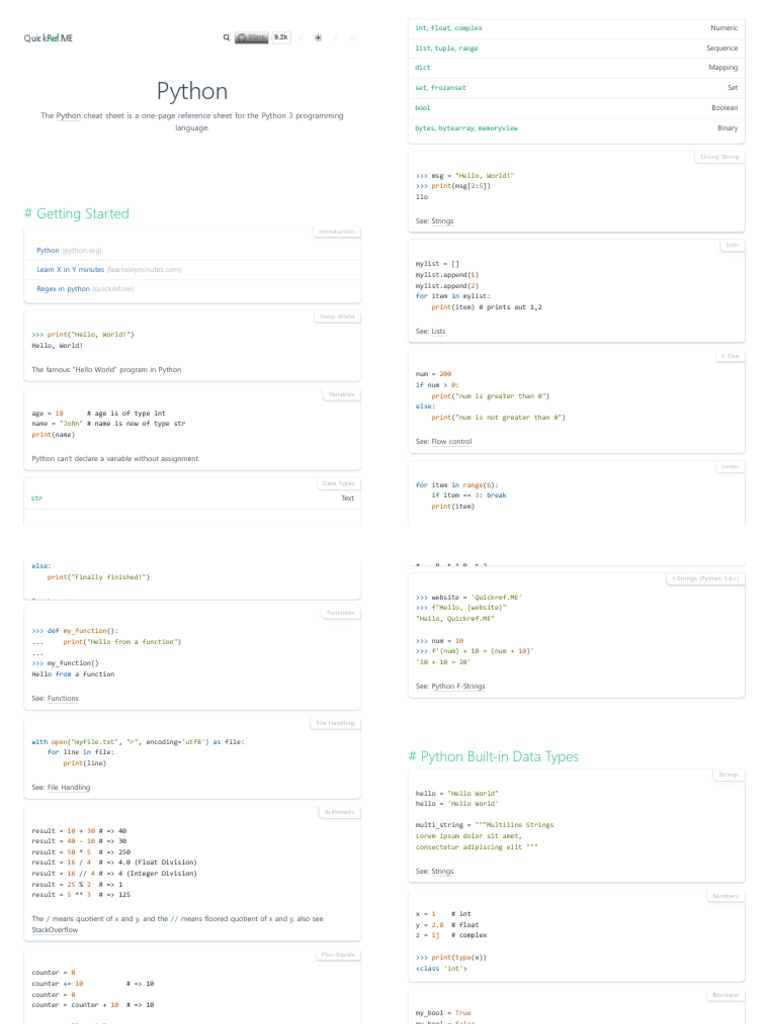
Task: Click the Hello World card label
Action: tap(337, 316)
